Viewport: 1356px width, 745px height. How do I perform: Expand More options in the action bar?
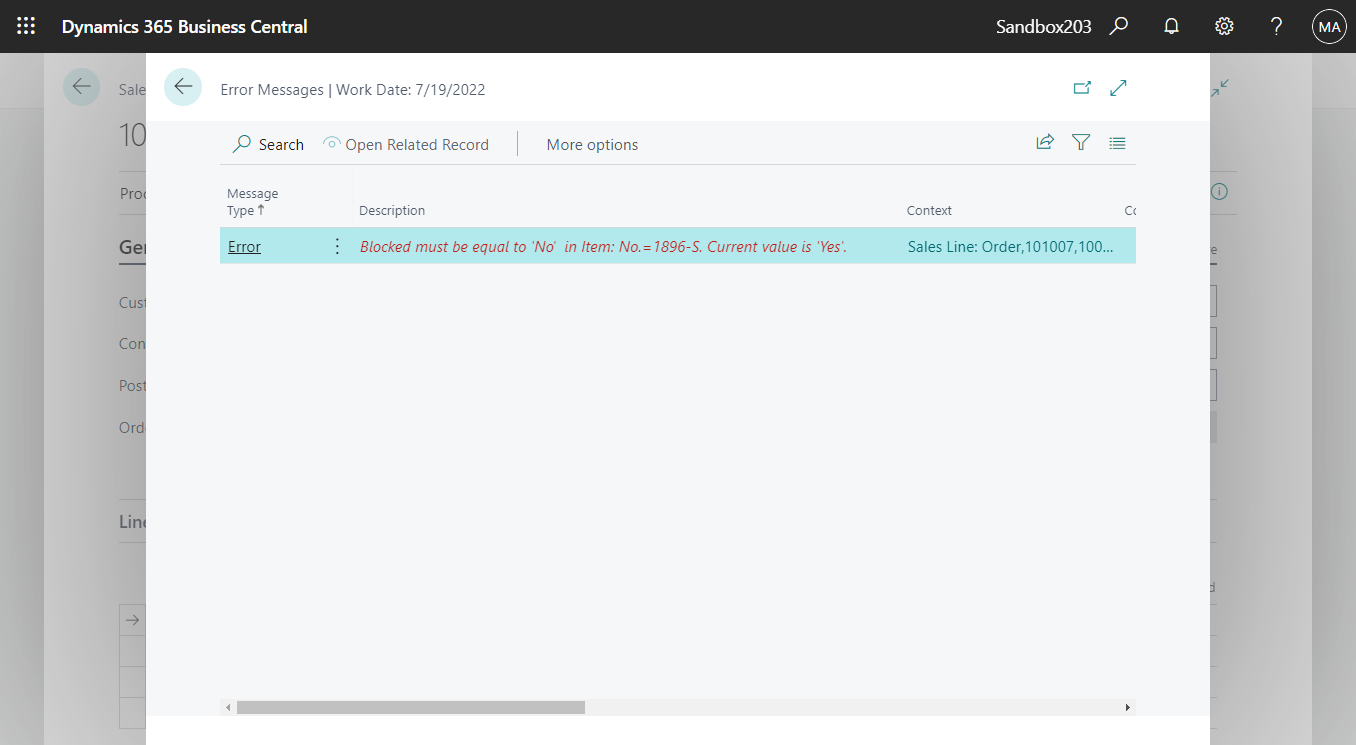tap(592, 144)
